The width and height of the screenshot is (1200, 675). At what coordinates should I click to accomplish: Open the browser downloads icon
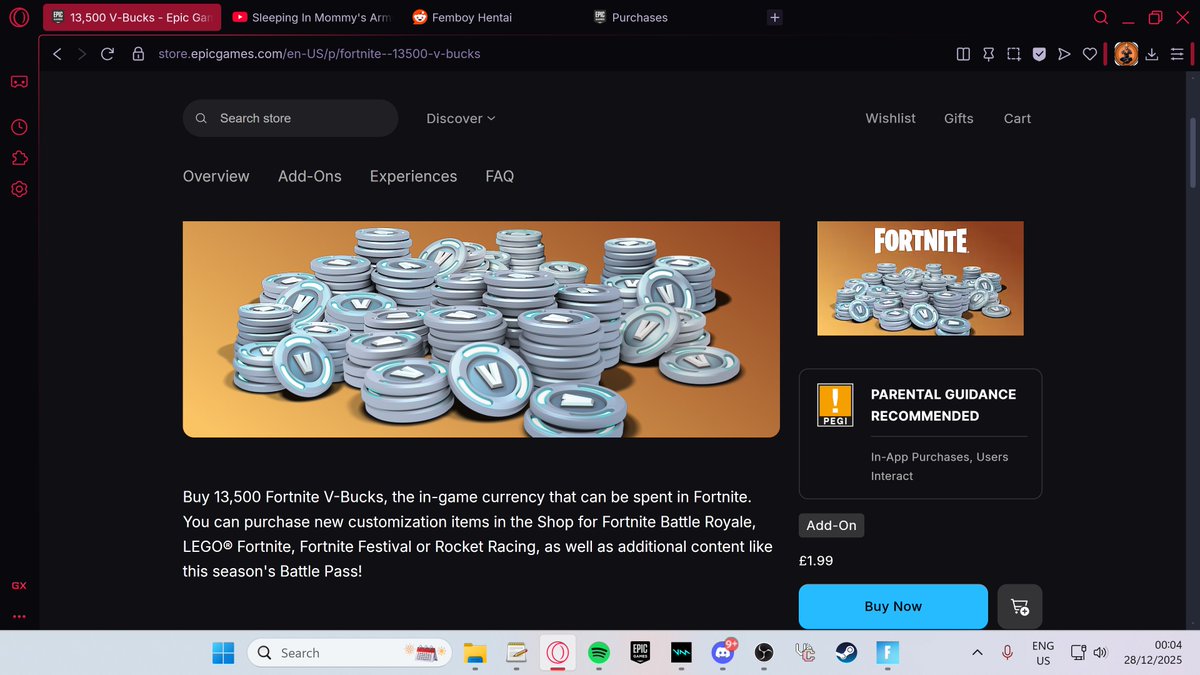[1151, 54]
